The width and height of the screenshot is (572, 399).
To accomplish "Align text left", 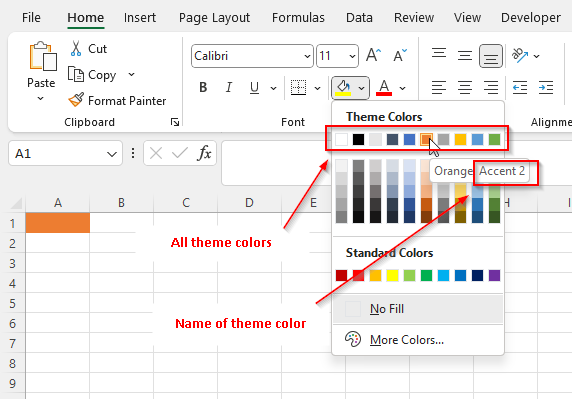I will 439,88.
